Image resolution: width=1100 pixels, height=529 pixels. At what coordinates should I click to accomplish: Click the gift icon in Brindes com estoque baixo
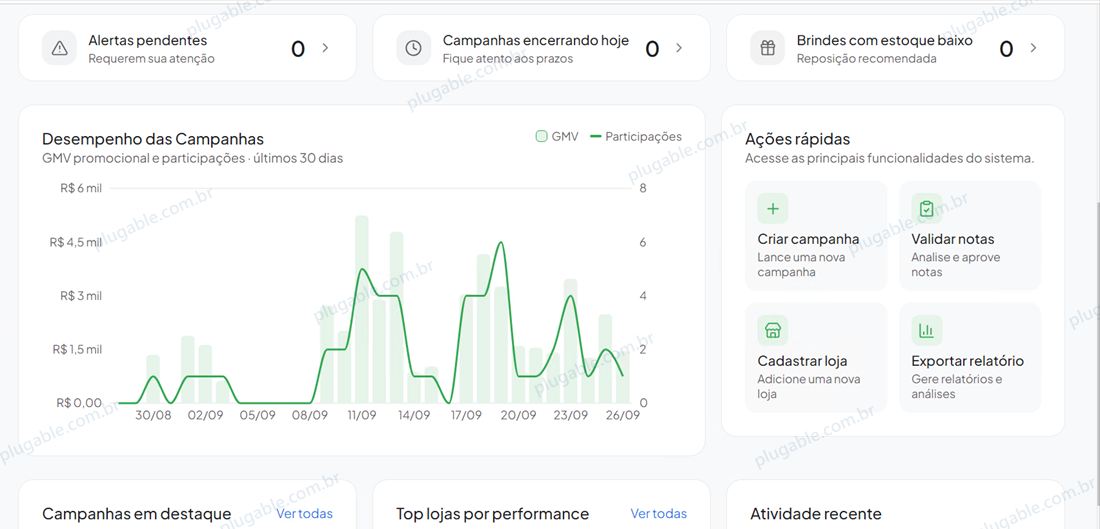pos(768,48)
